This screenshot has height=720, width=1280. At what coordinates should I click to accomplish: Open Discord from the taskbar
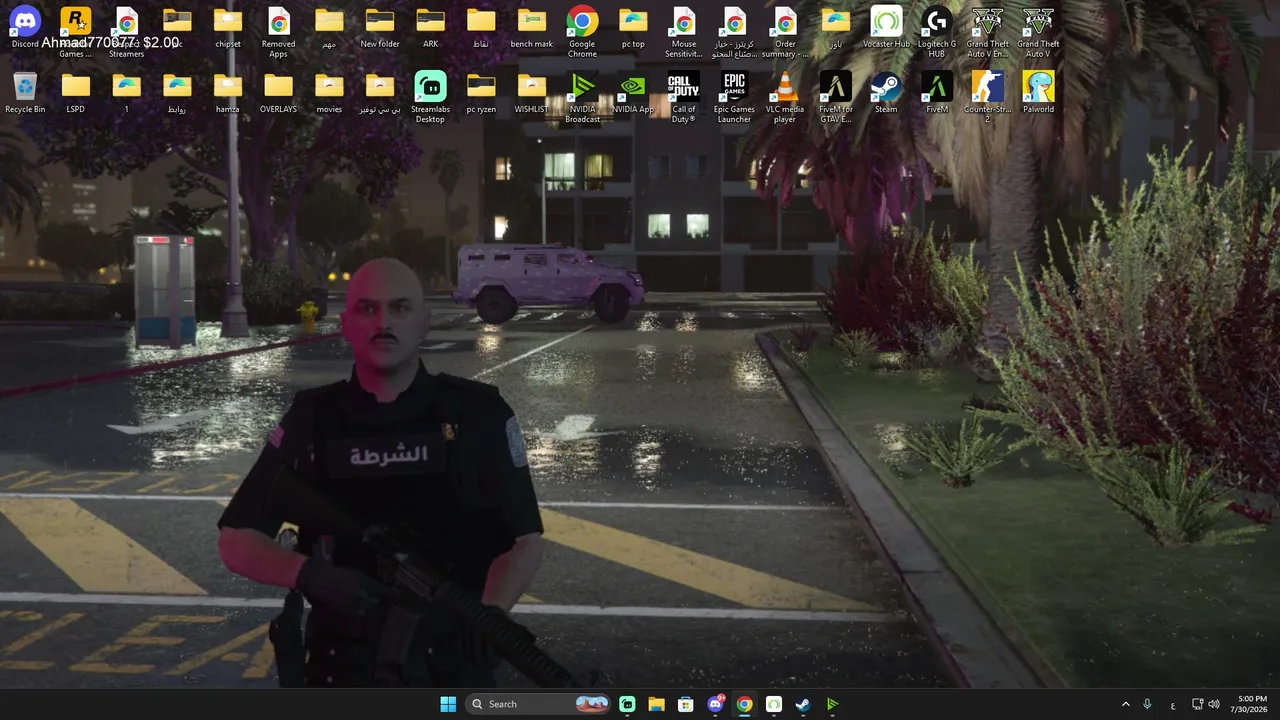tap(715, 704)
